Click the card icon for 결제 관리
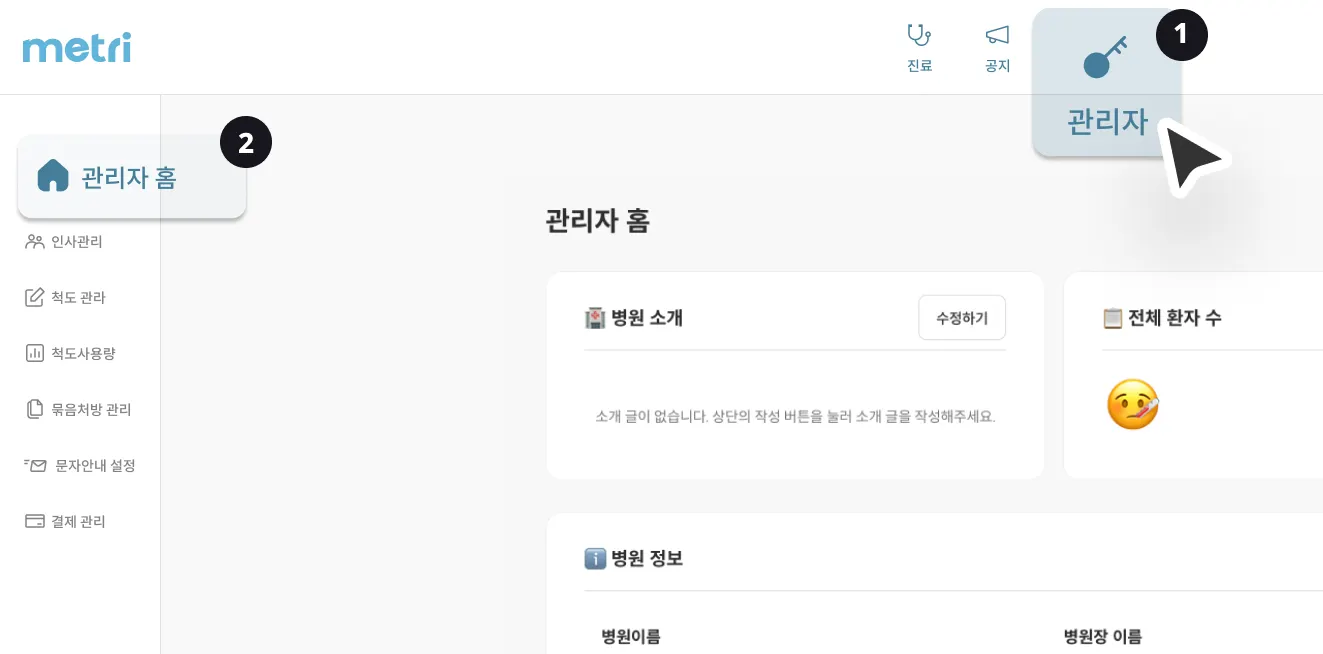The image size is (1323, 654). point(35,521)
